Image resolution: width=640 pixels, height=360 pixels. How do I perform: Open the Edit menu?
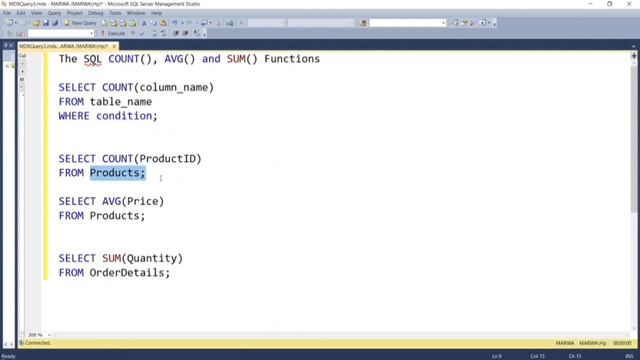pos(21,13)
